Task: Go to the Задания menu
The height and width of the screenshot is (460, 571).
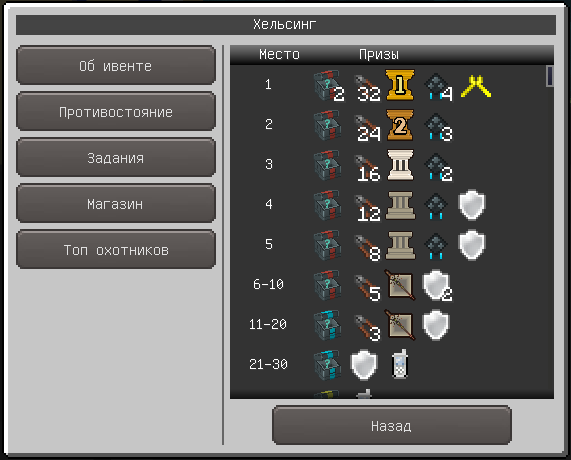Action: (x=116, y=158)
